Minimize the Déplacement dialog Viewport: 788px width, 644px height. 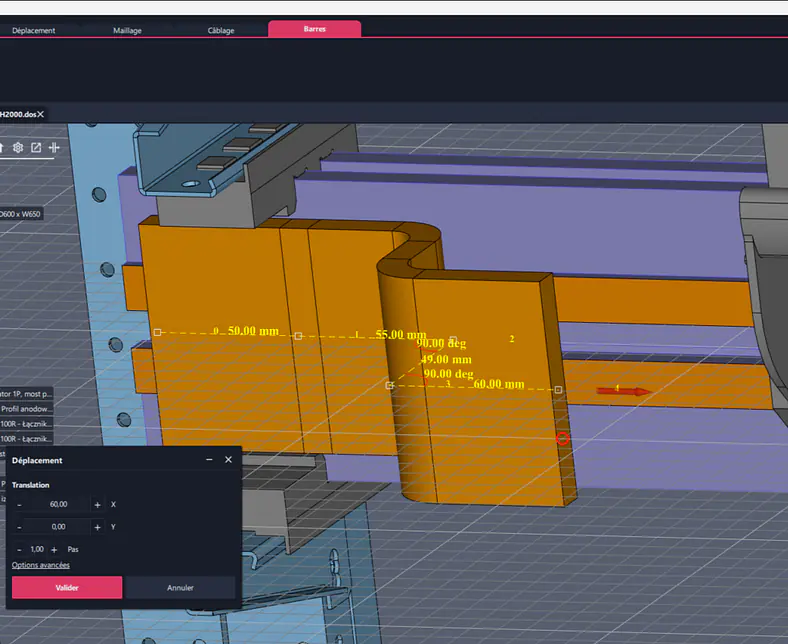[209, 459]
